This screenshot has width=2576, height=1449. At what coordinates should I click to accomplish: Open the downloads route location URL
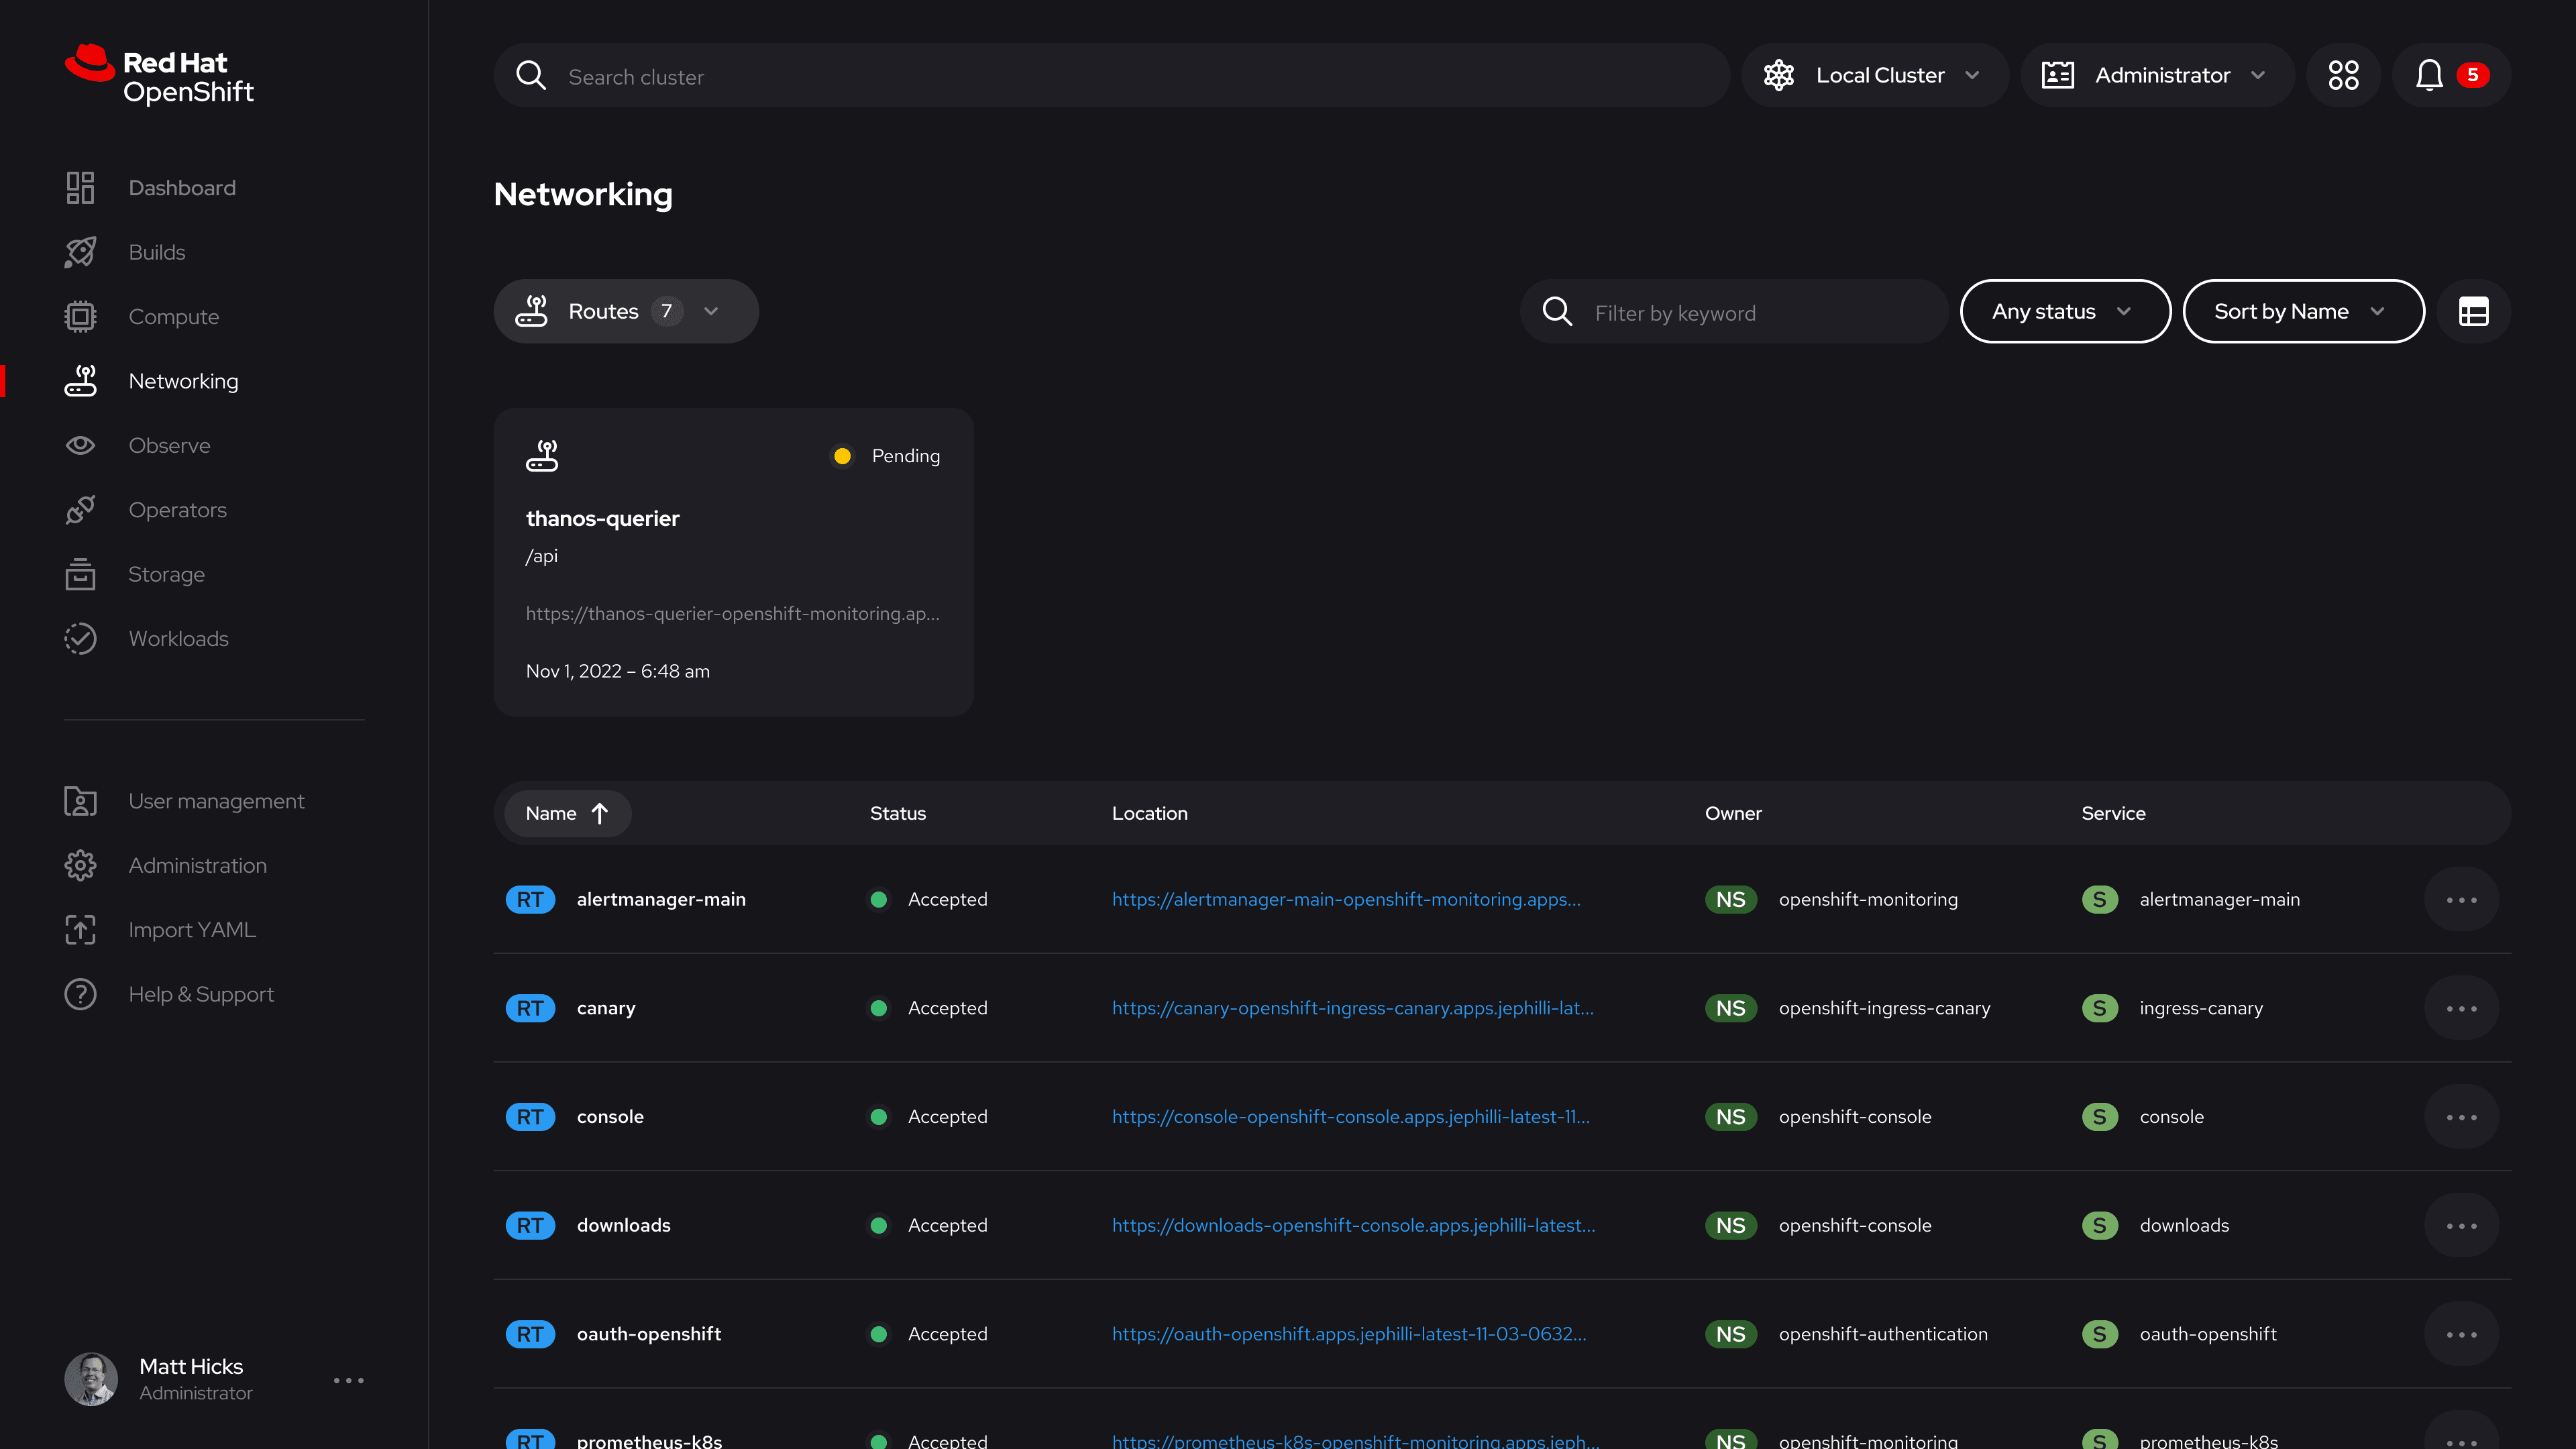coord(1354,1226)
